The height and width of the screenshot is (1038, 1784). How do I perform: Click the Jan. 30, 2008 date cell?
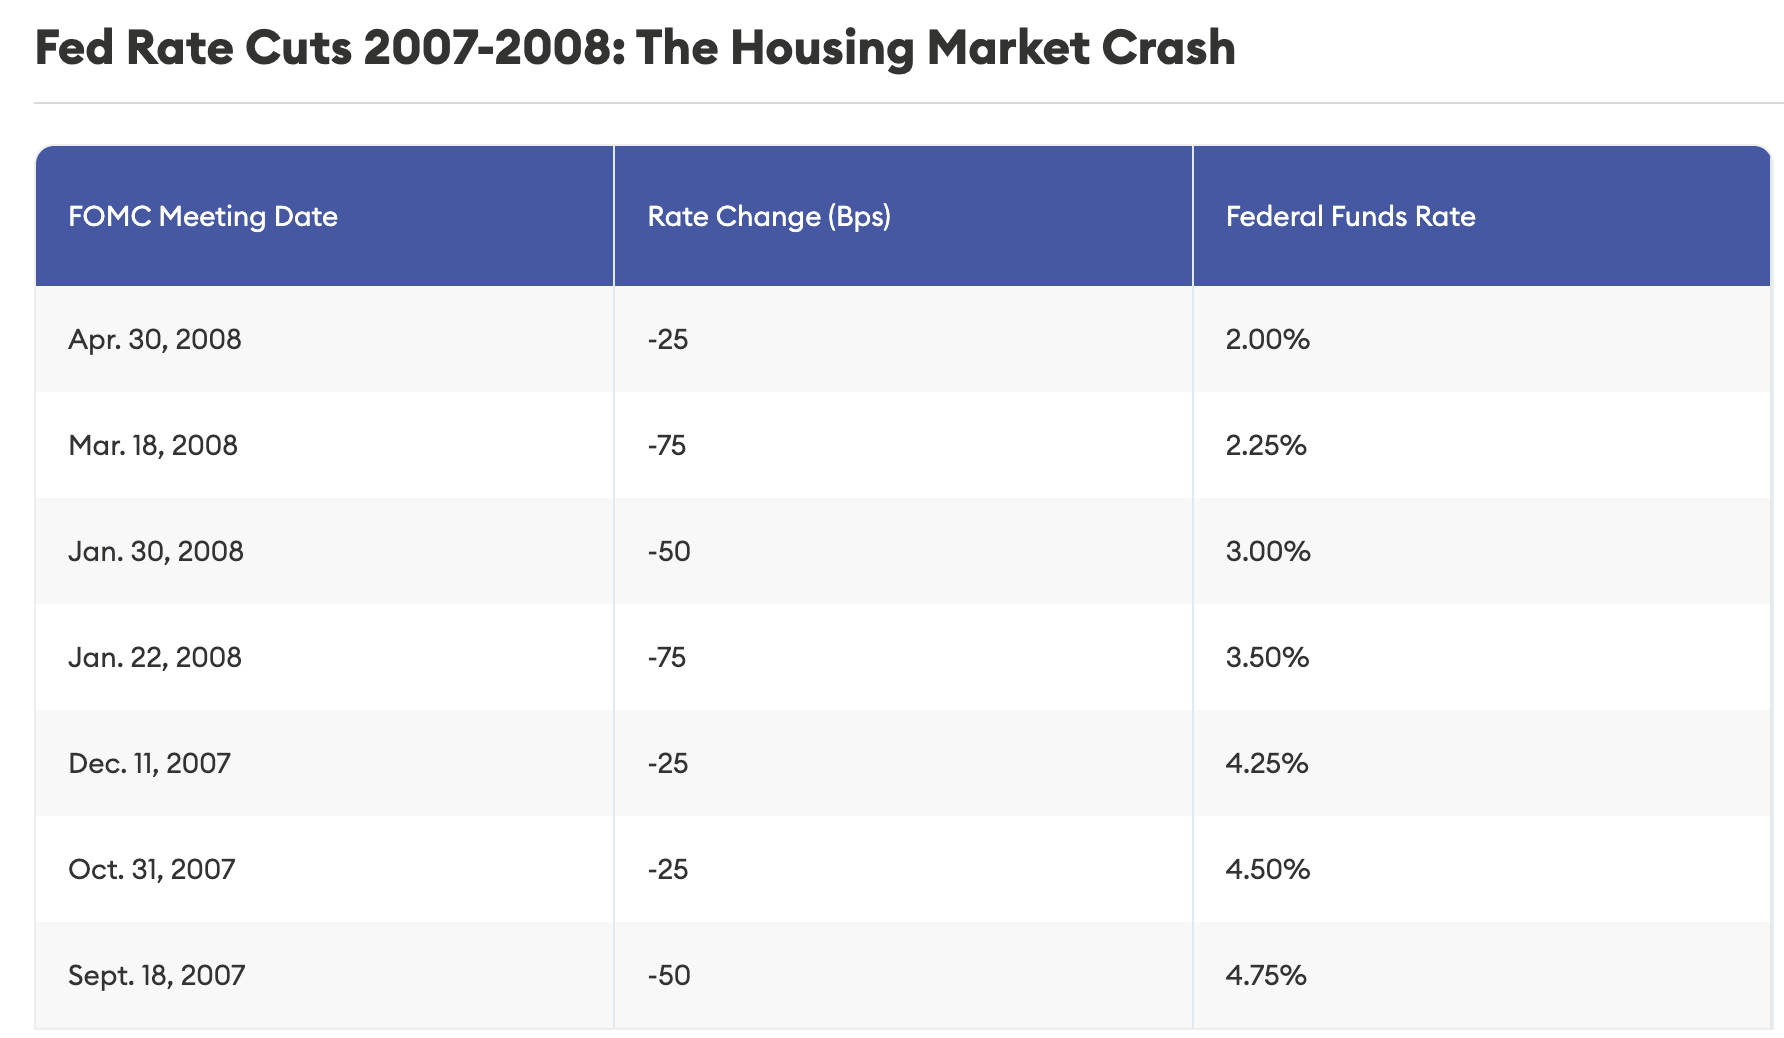click(156, 551)
